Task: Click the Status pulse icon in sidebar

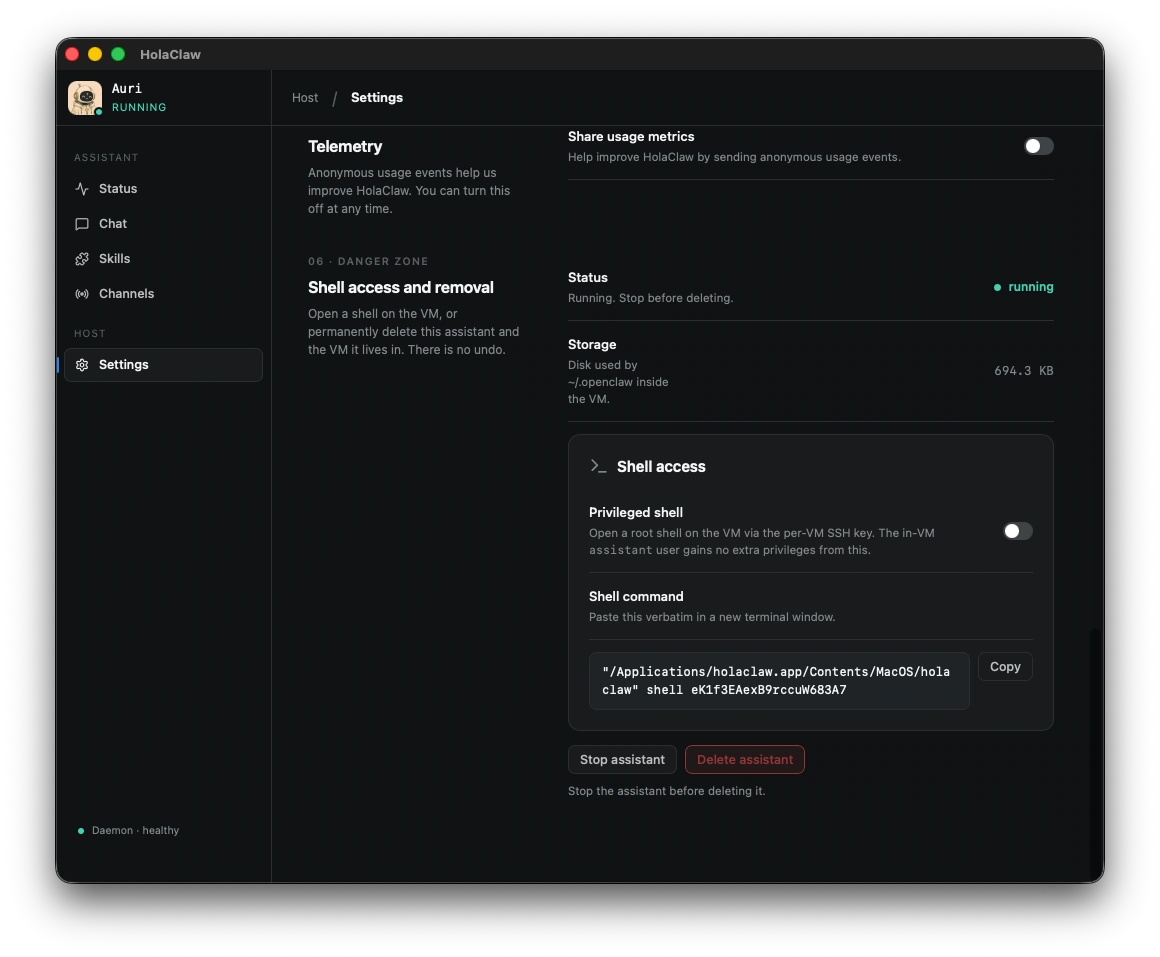Action: (82, 189)
